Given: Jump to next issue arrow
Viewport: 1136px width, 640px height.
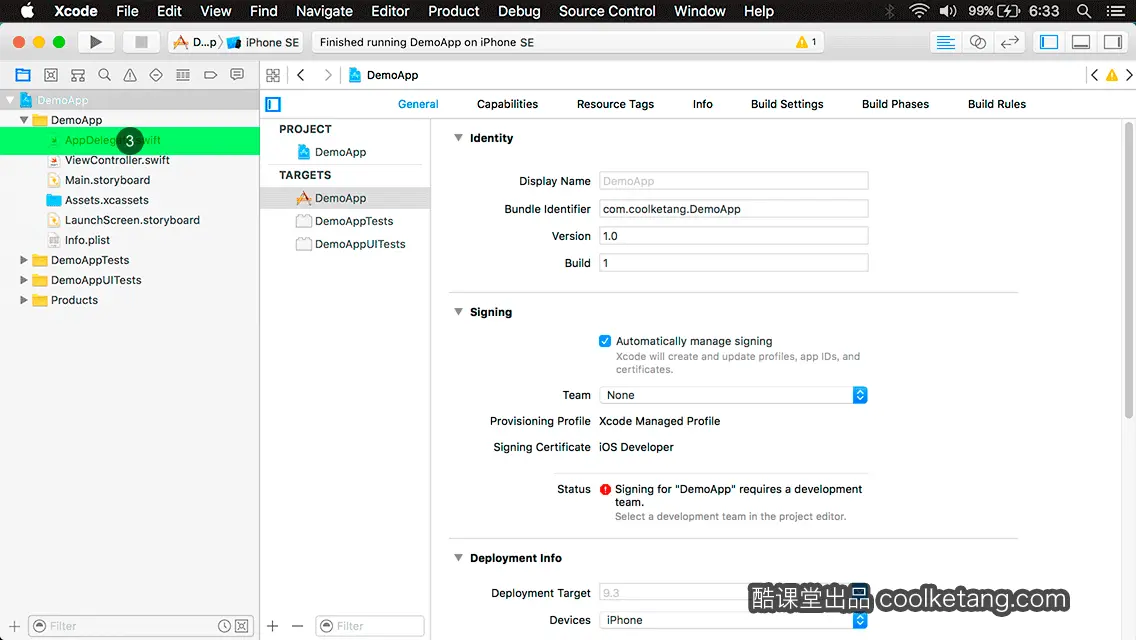Looking at the screenshot, I should pos(1129,75).
